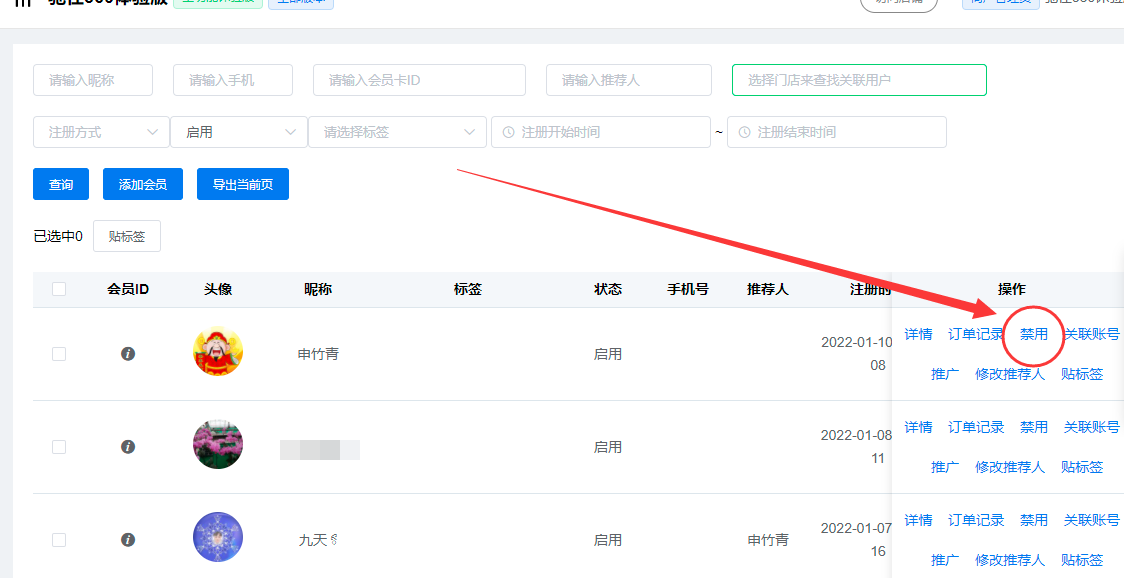This screenshot has width=1124, height=578.
Task: Open 订单记录 for 申竹青 row
Action: (976, 334)
